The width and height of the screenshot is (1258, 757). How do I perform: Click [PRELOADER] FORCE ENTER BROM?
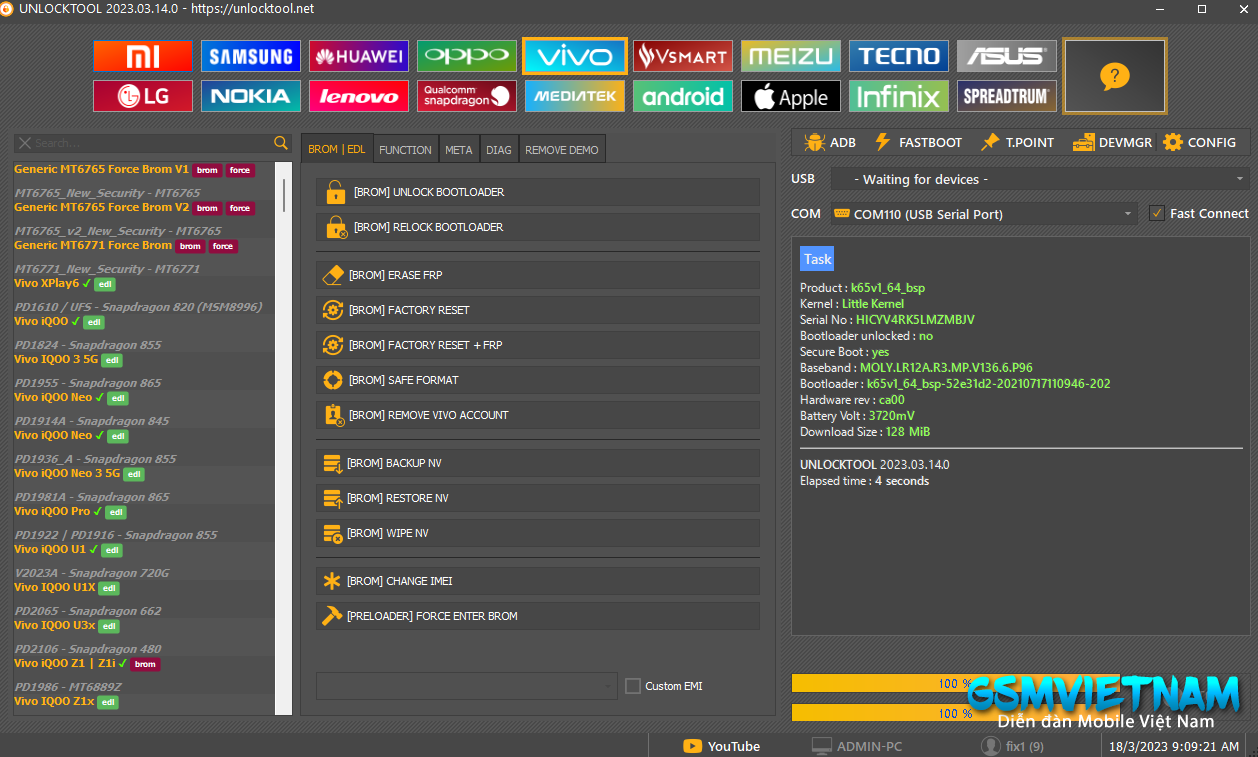[x=538, y=616]
